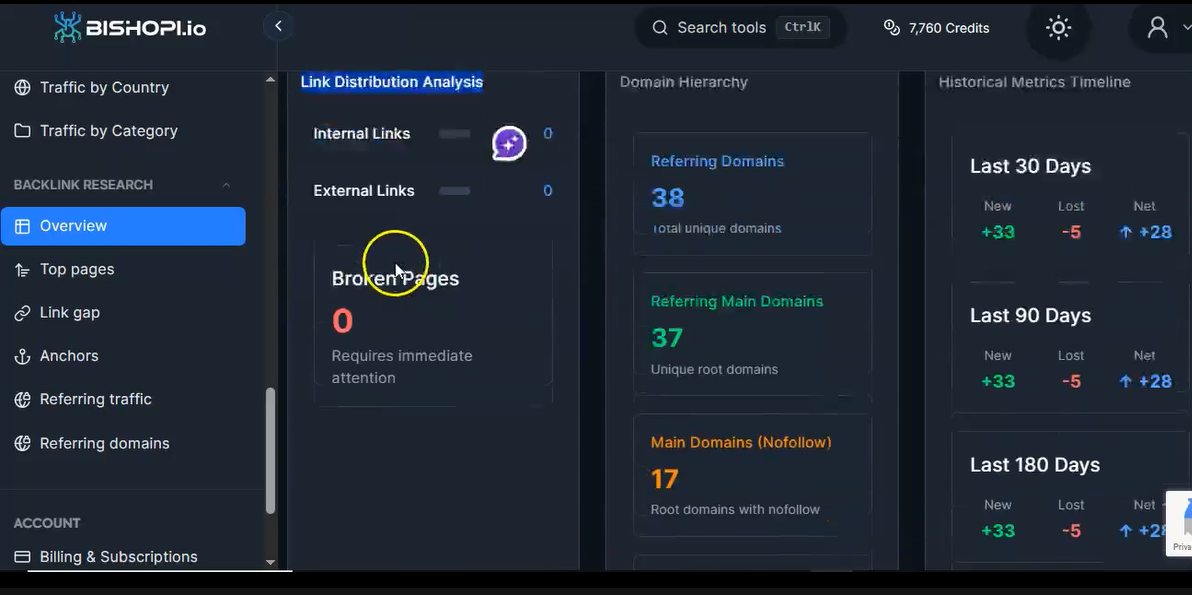Click the coins icon next to 7,760 Credits
Viewport: 1192px width, 595px height.
[891, 28]
